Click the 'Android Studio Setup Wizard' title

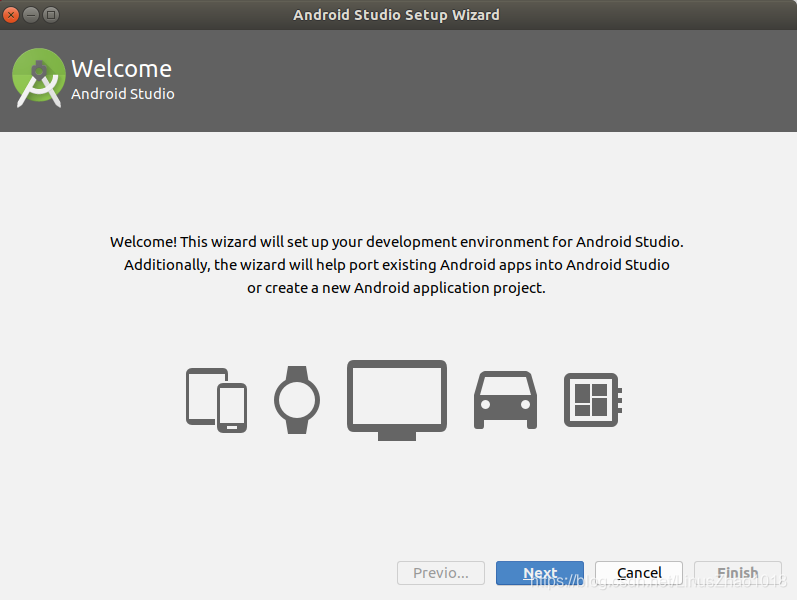click(396, 15)
